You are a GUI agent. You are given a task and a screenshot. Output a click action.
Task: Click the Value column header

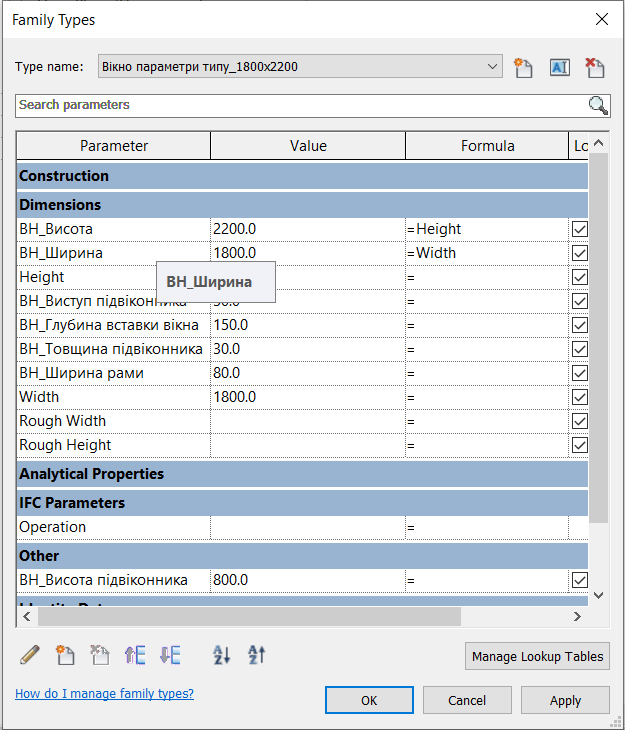point(308,146)
